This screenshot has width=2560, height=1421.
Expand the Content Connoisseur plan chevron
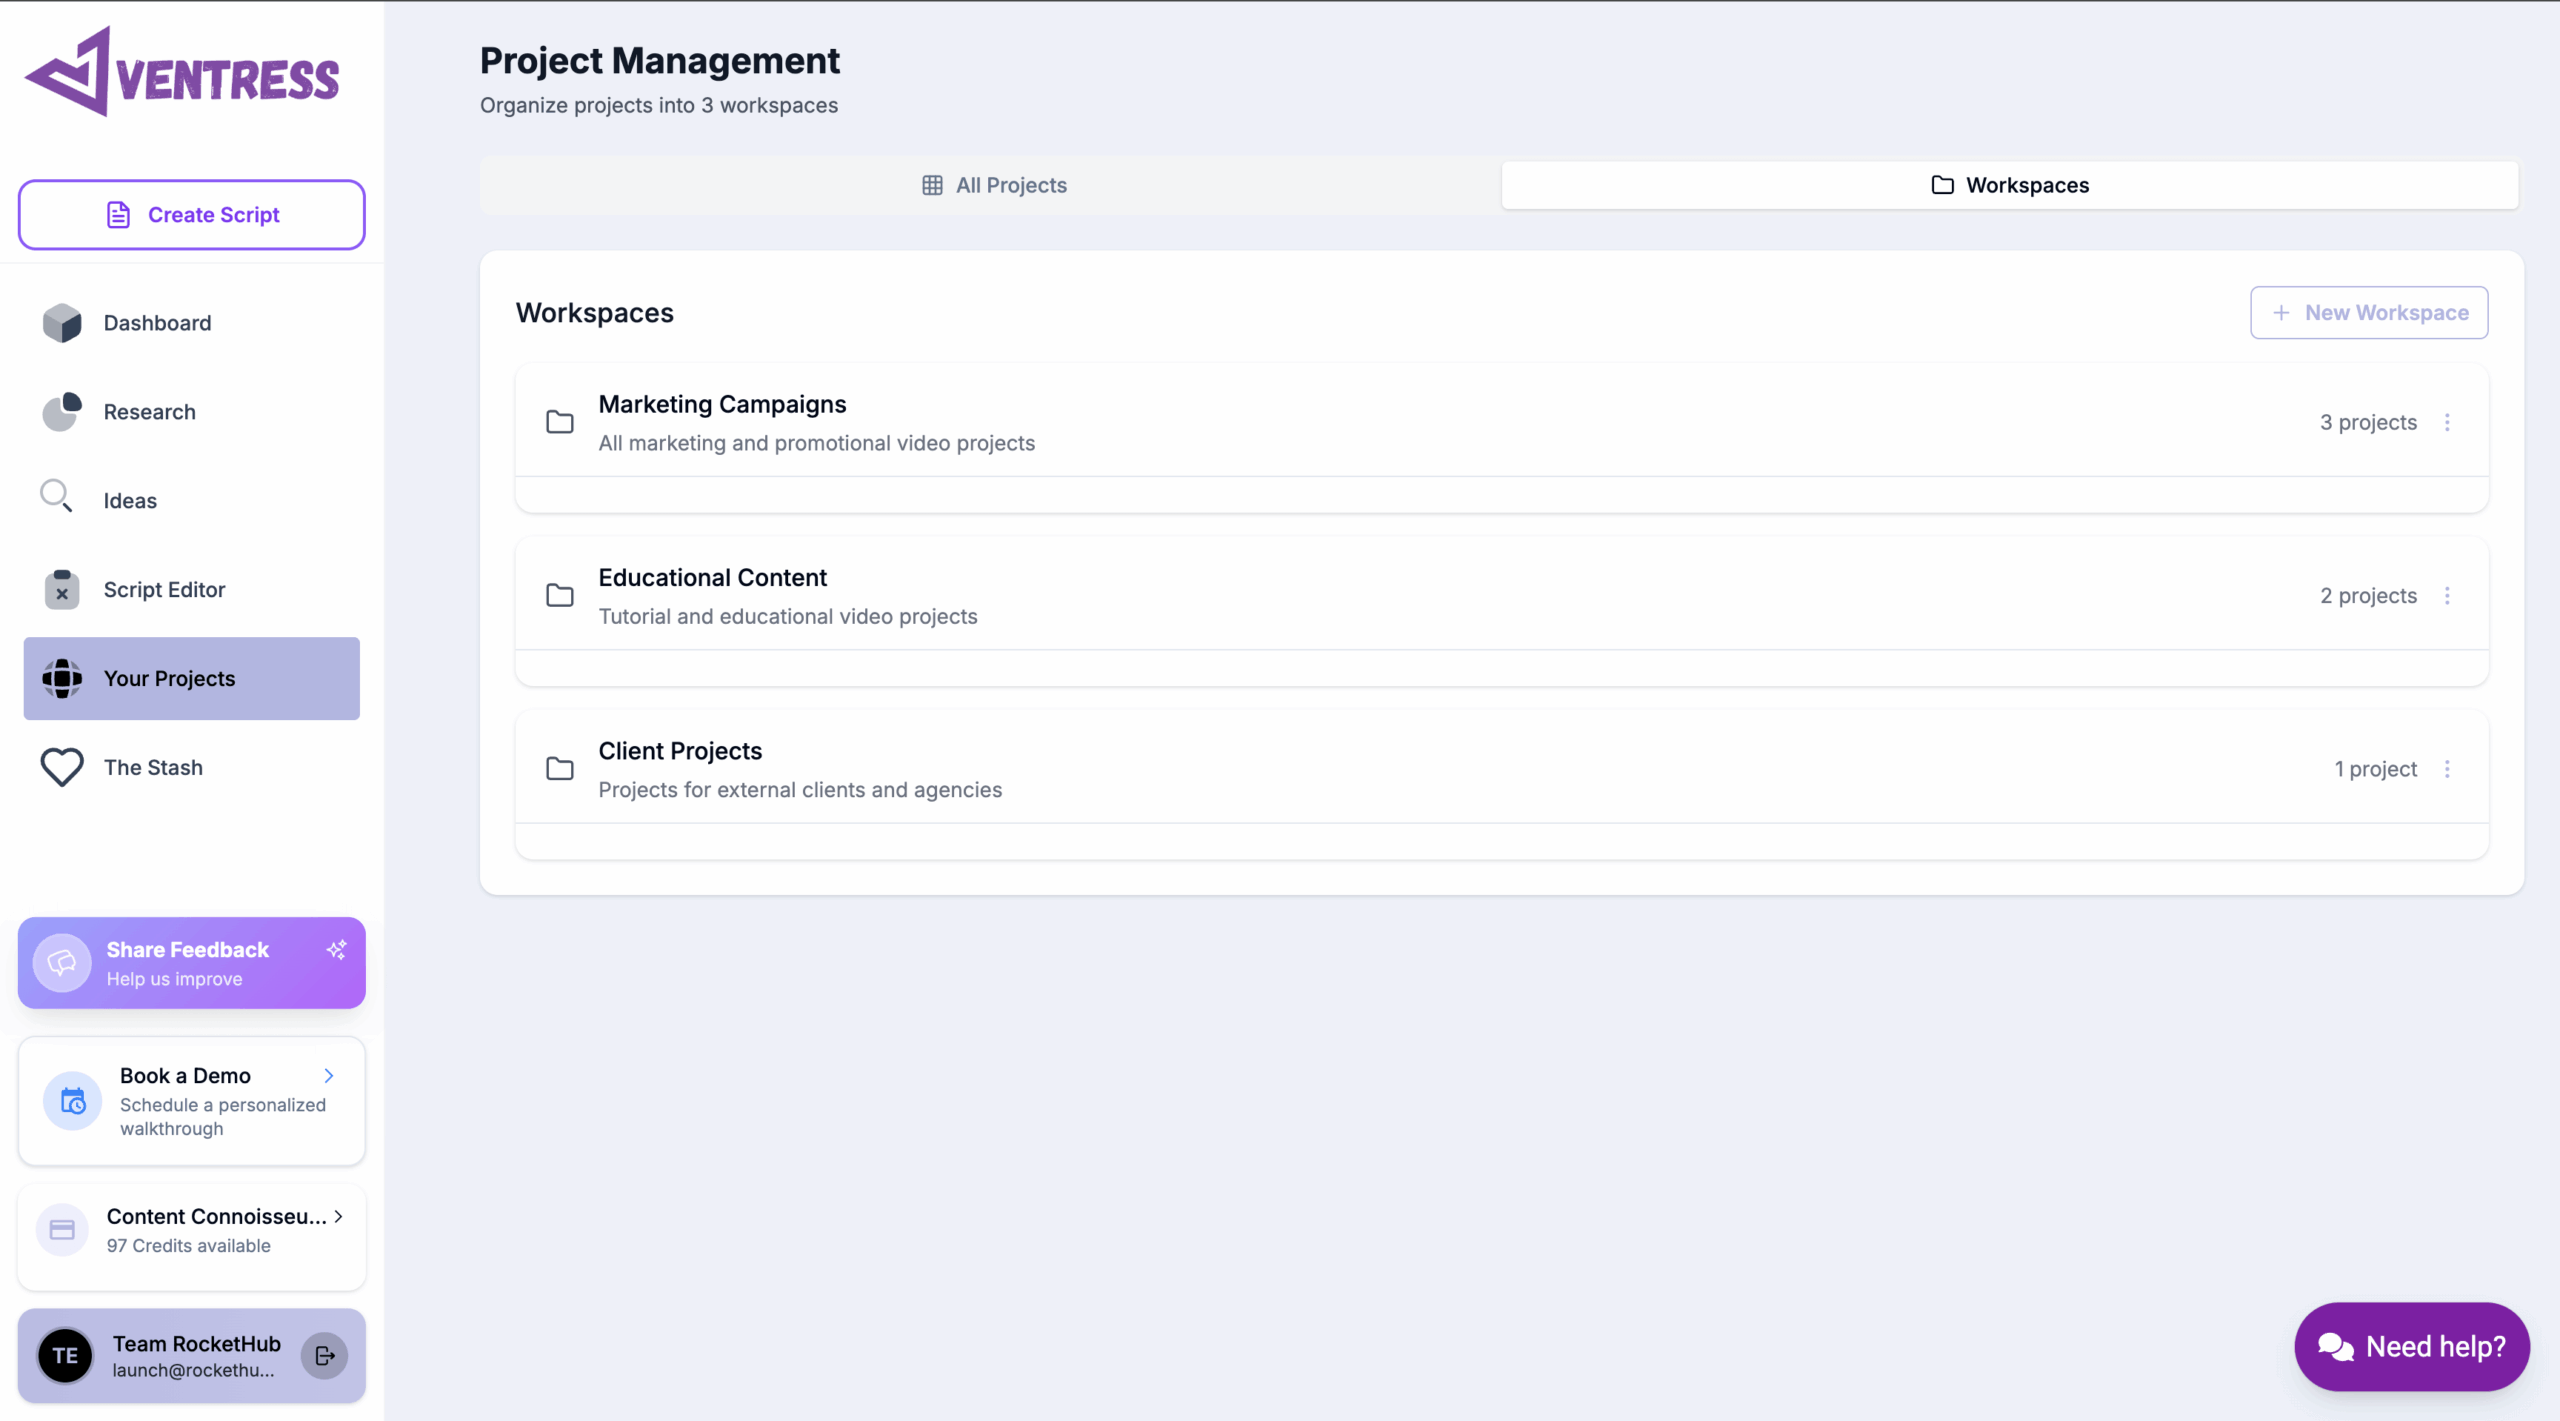click(338, 1216)
